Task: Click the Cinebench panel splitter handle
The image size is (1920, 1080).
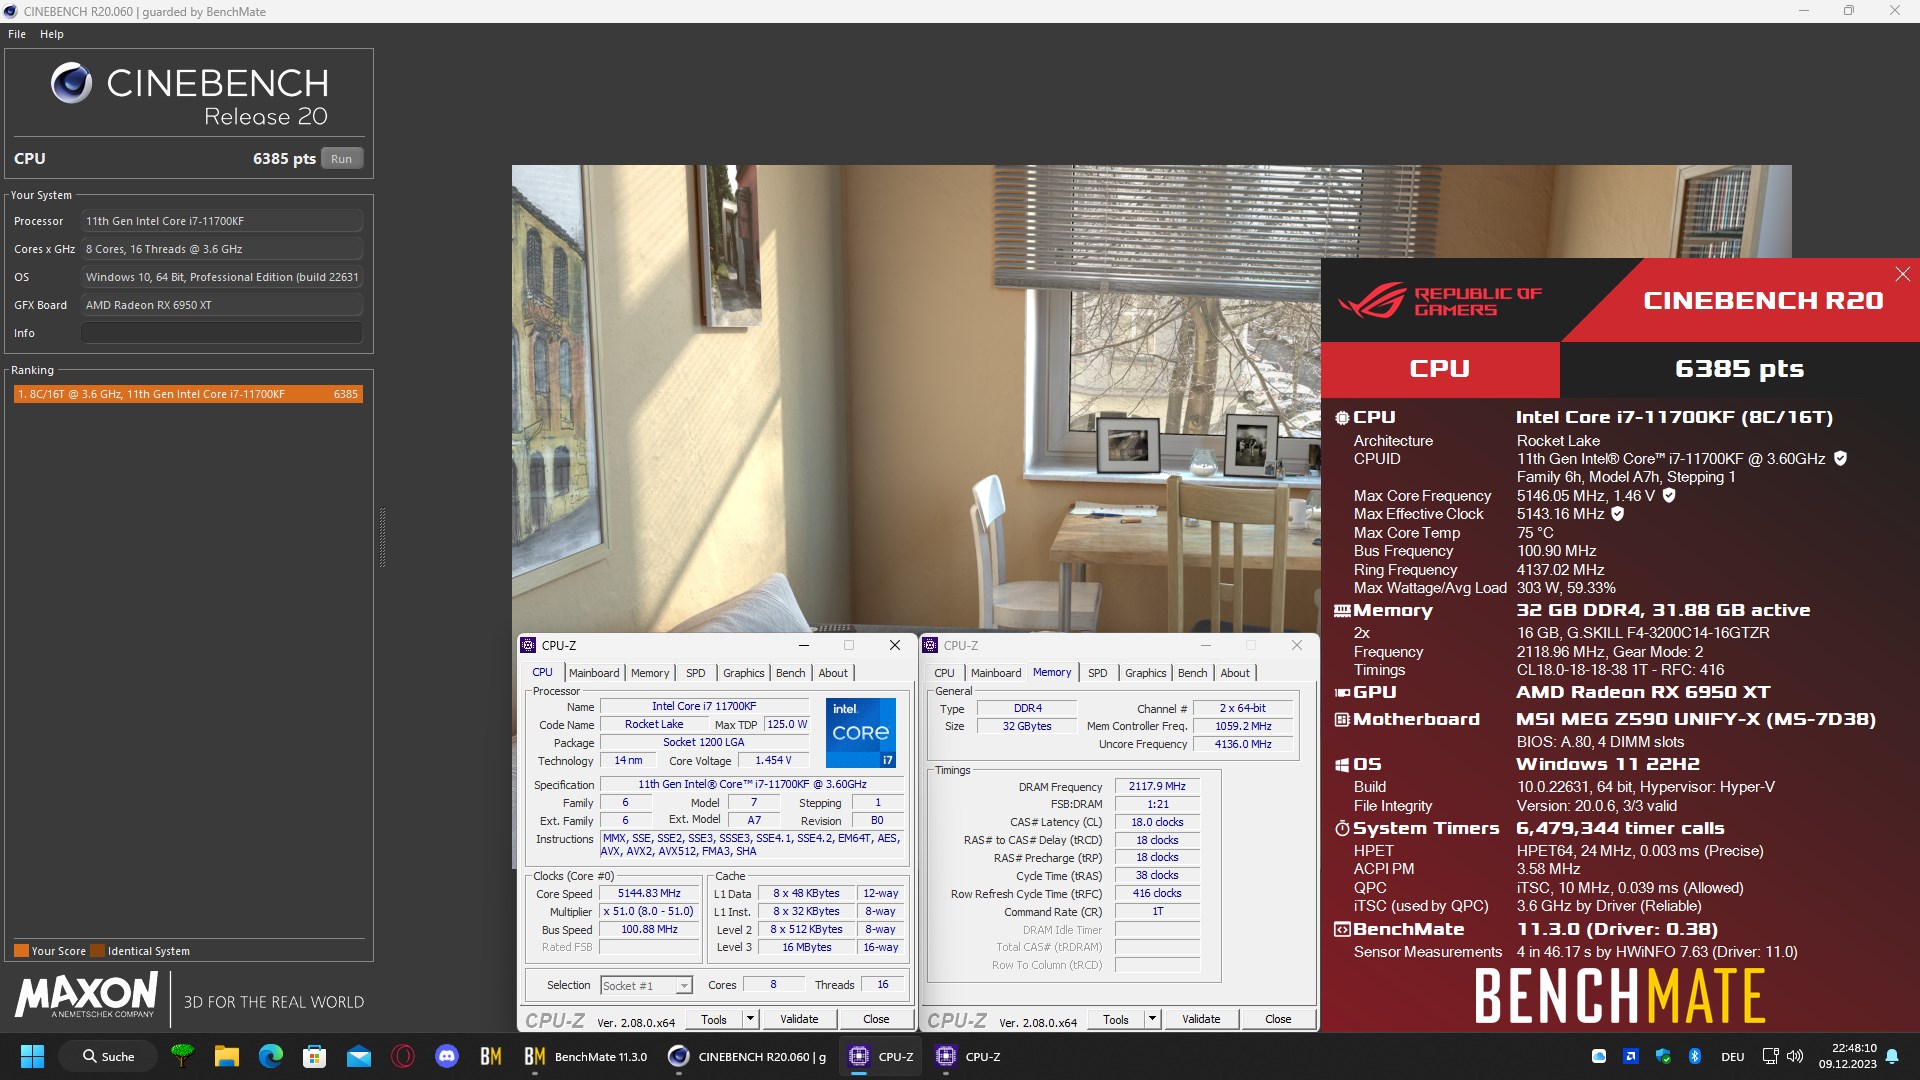Action: [382, 537]
